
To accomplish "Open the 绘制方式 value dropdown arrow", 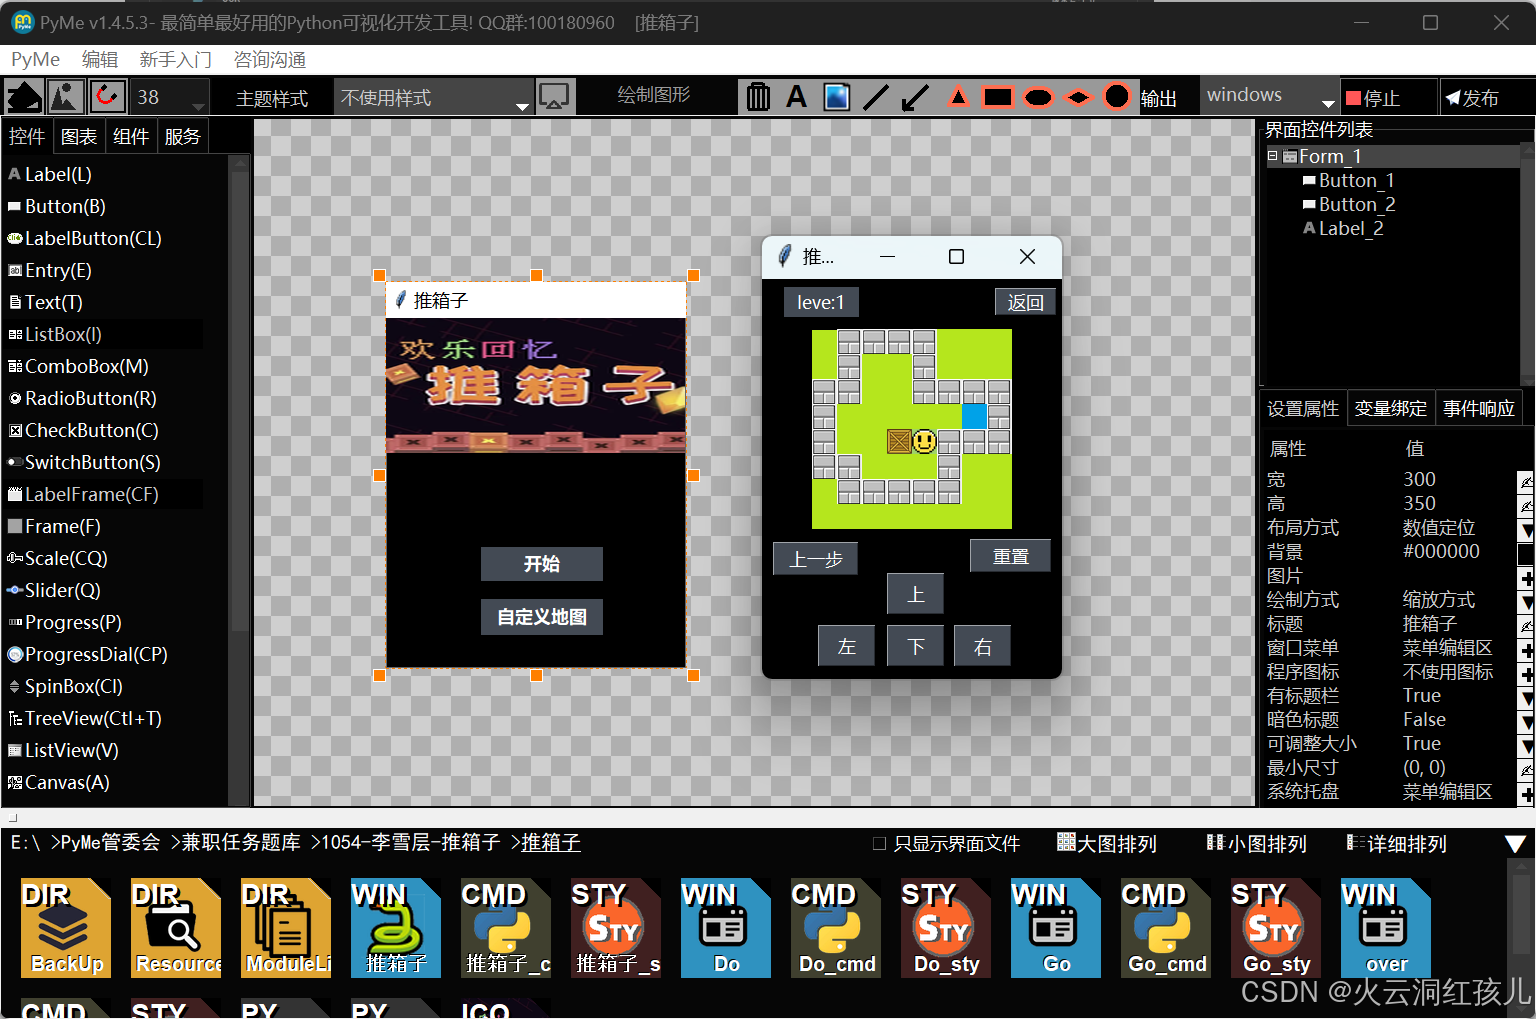I will (x=1526, y=601).
